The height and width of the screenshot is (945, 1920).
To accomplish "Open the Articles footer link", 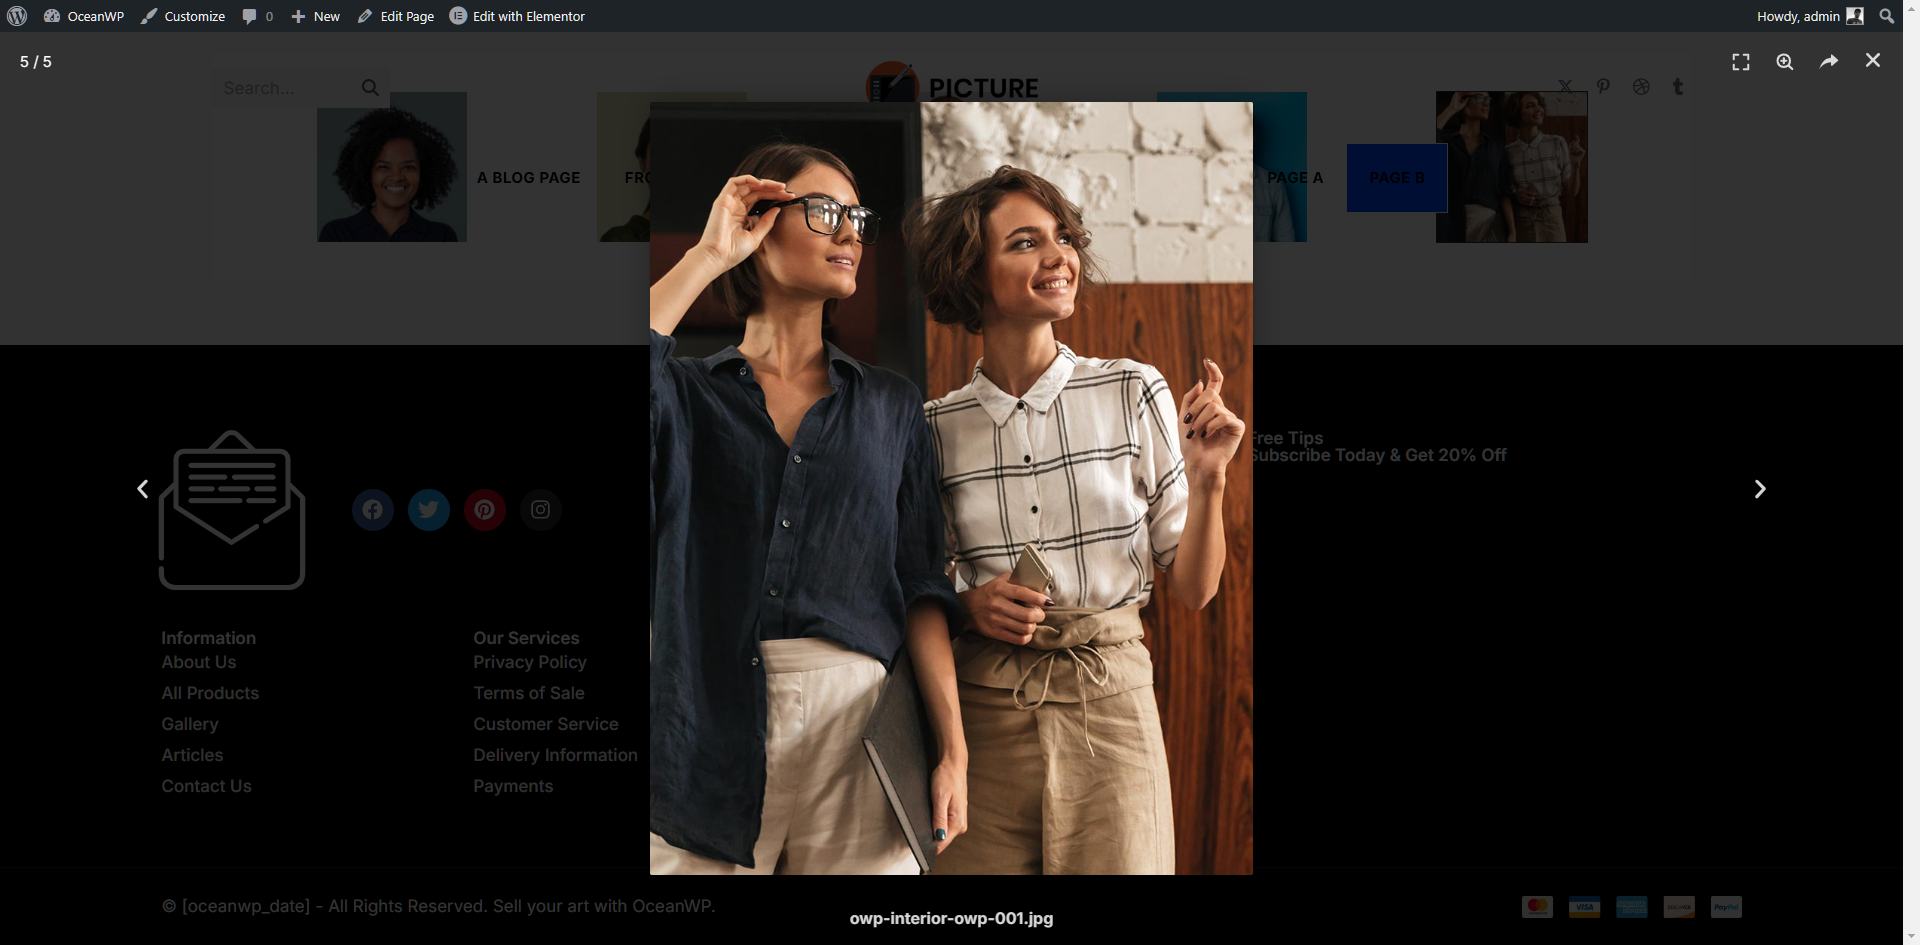I will coord(192,755).
